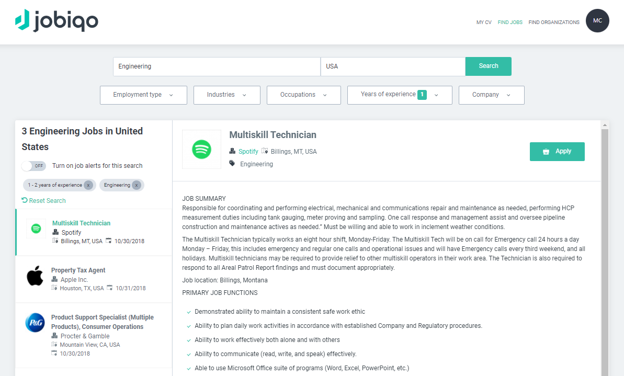Expand the Industries filter dropdown

click(227, 95)
